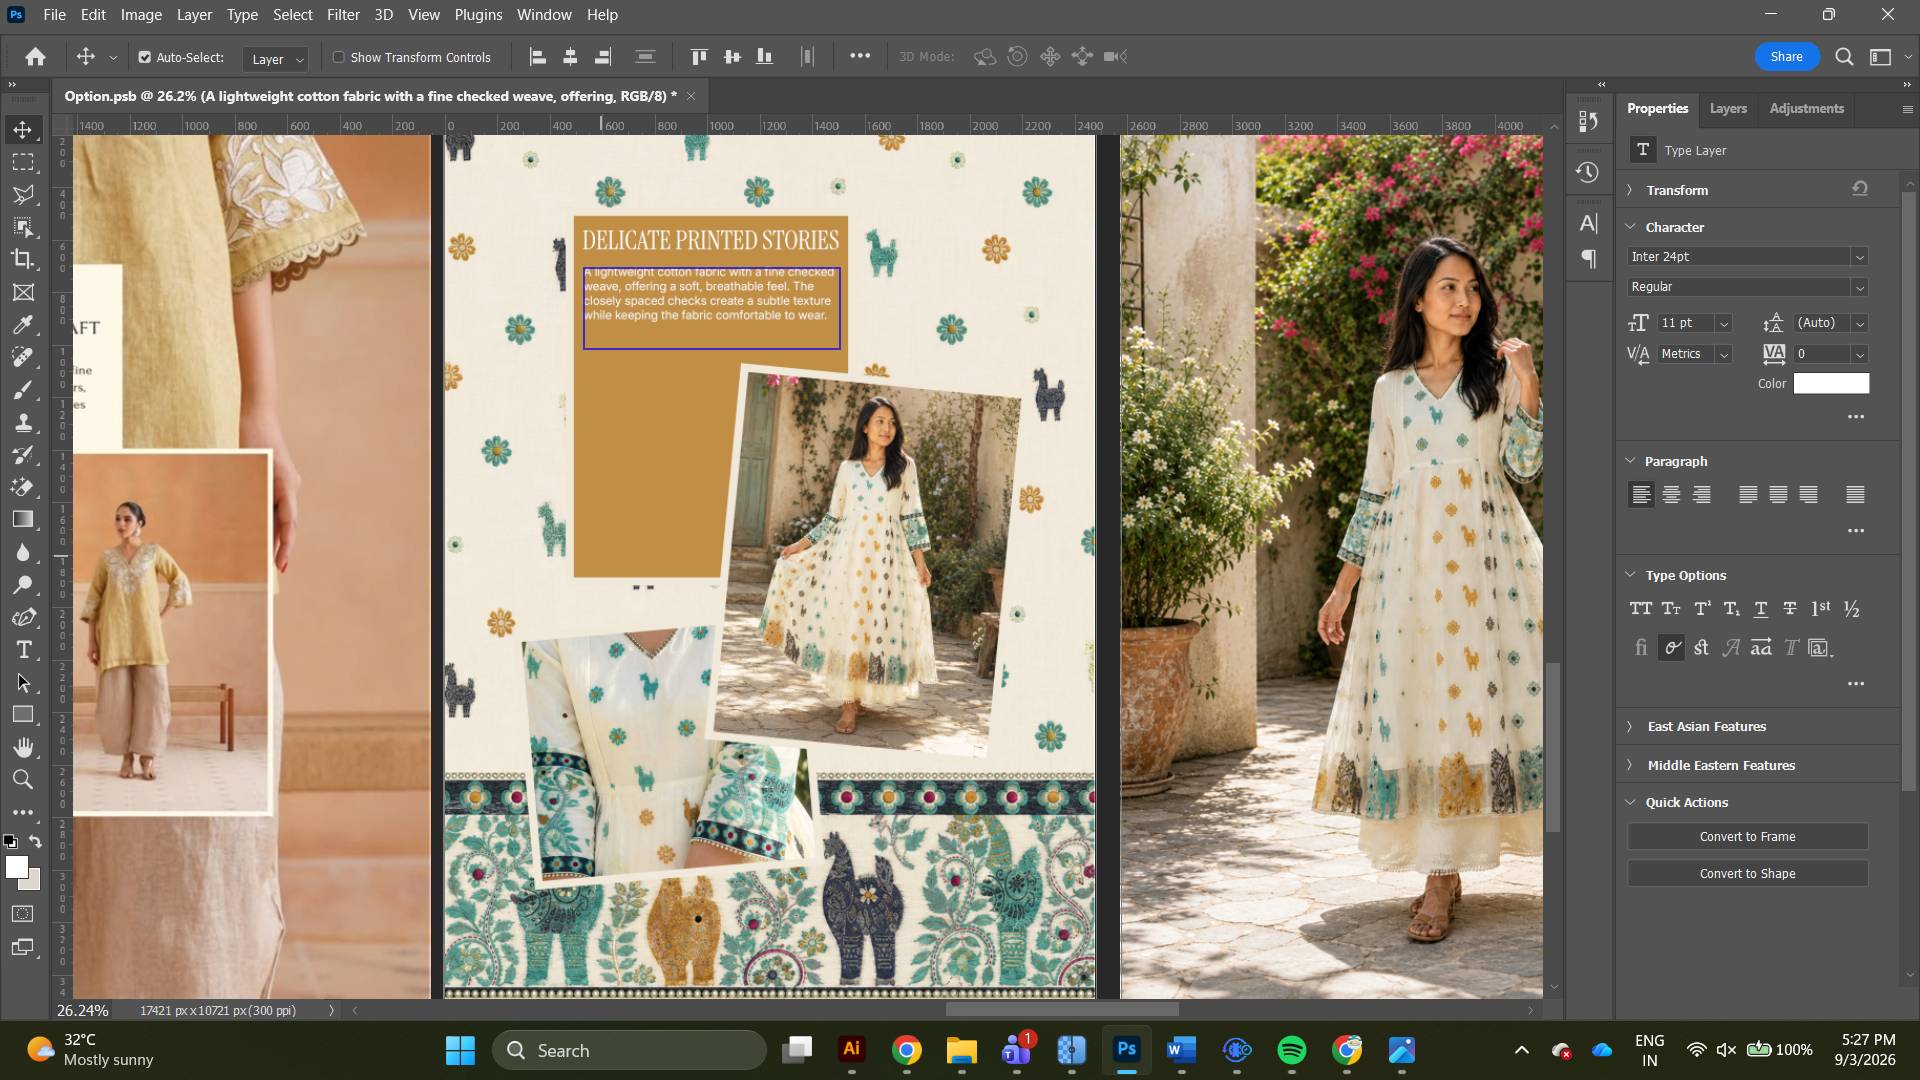
Task: Choose the Hand tool
Action: [x=24, y=747]
